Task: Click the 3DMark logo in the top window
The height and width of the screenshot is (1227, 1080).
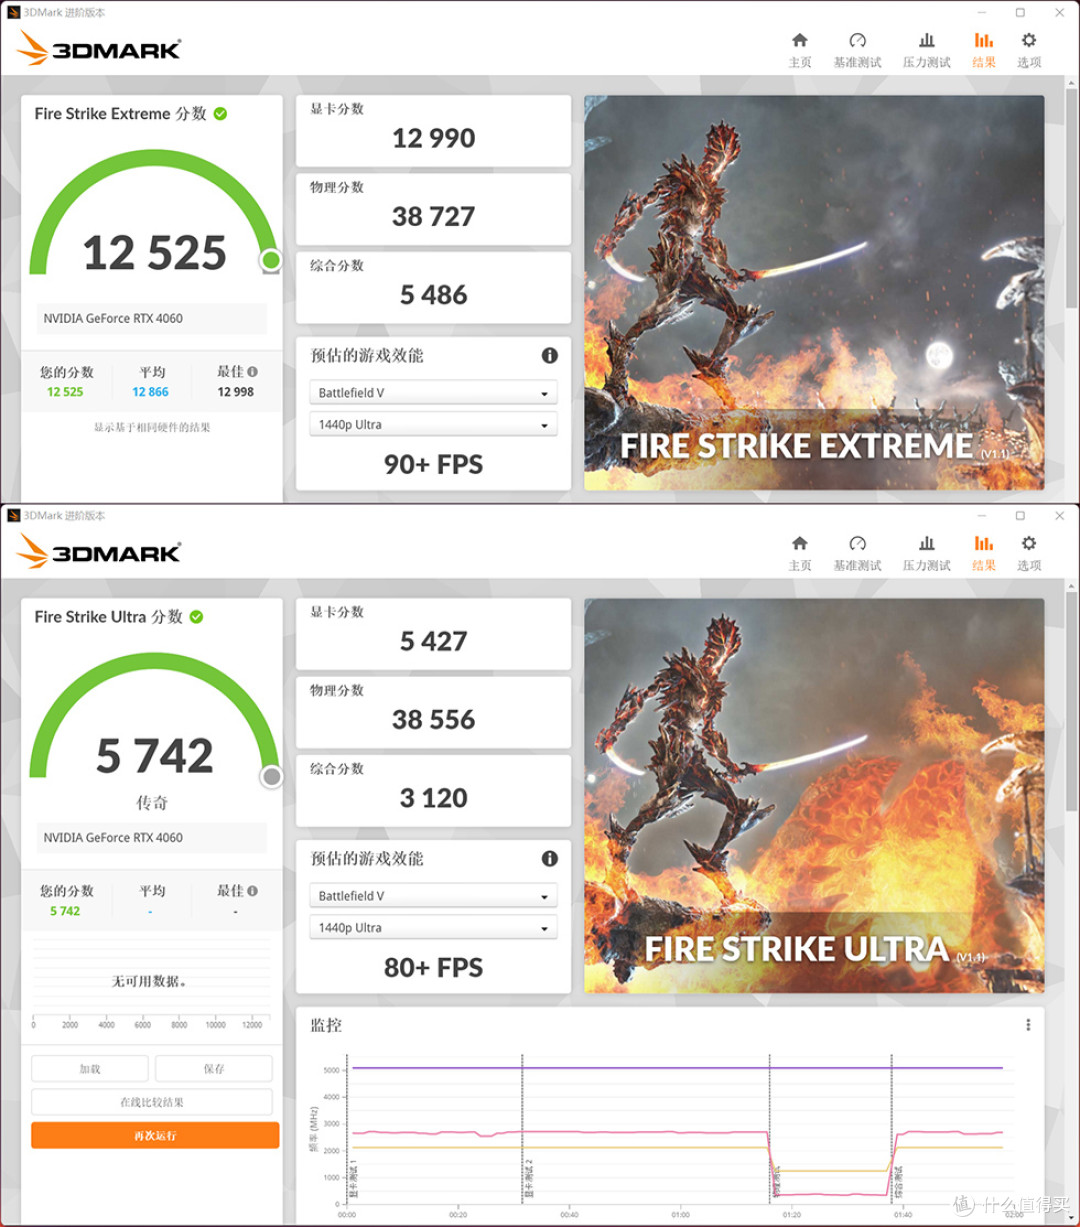Action: click(99, 49)
